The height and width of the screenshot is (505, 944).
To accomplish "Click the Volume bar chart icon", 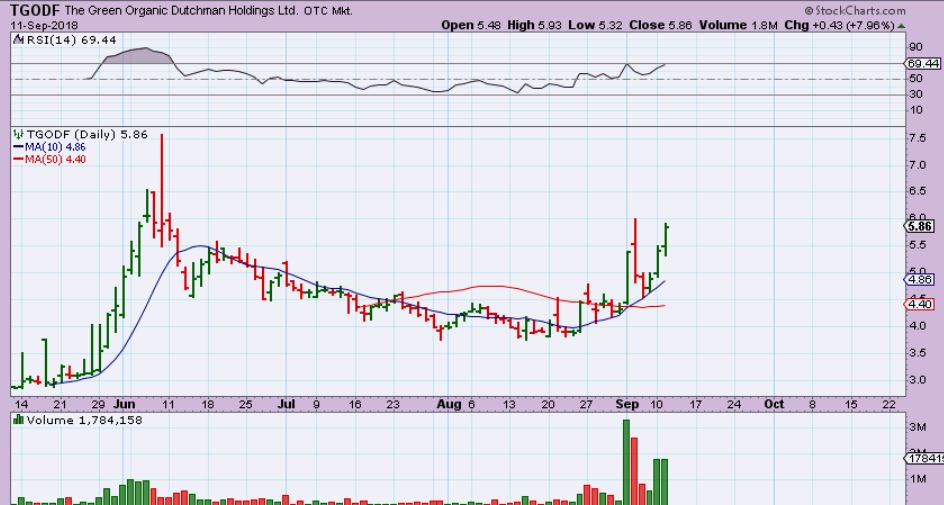I will [x=16, y=419].
